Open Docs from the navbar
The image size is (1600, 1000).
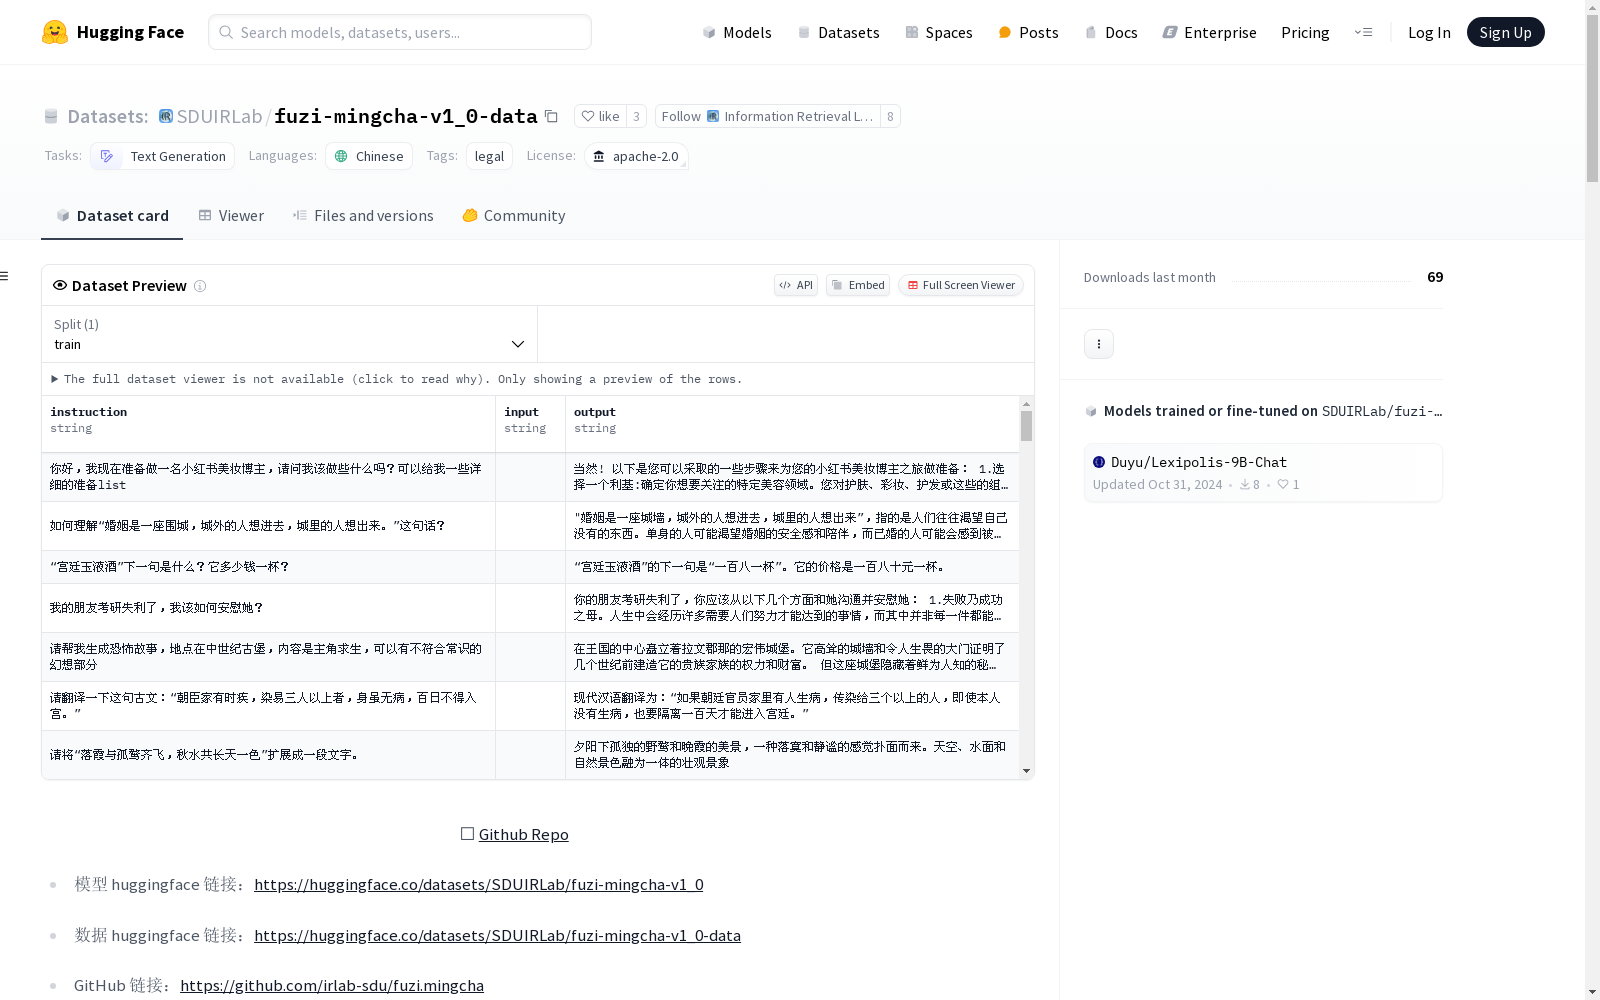1111,32
